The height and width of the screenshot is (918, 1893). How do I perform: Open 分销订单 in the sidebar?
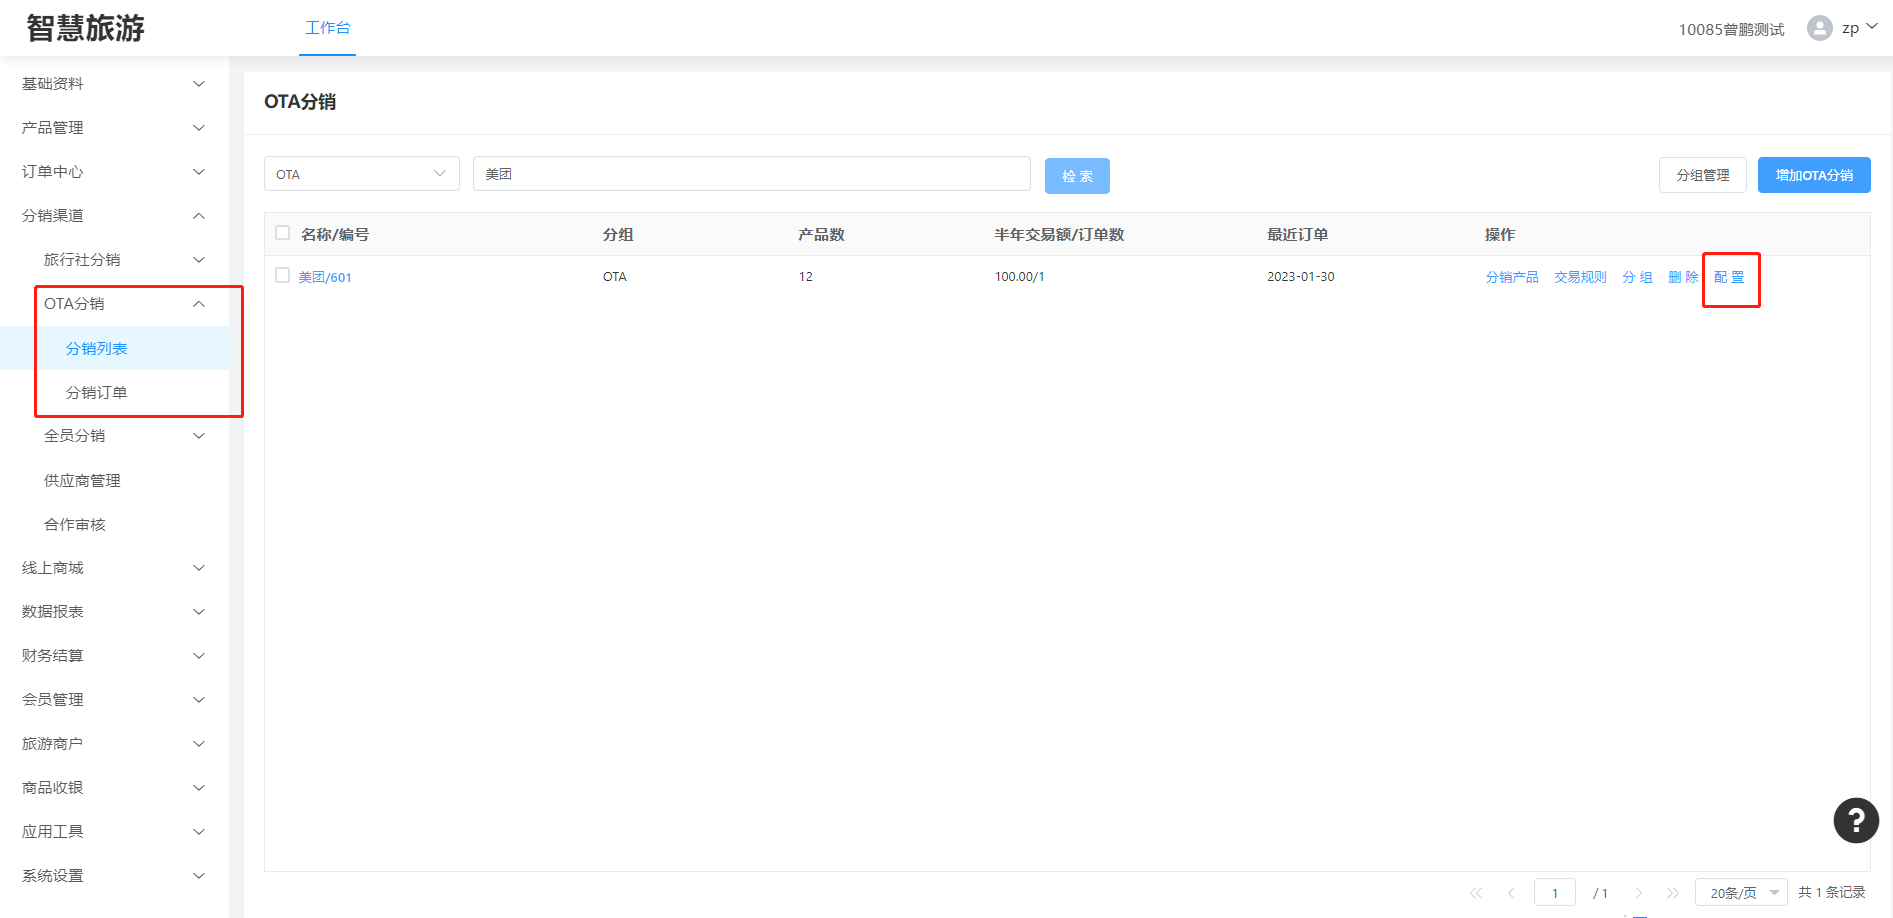pyautogui.click(x=97, y=393)
